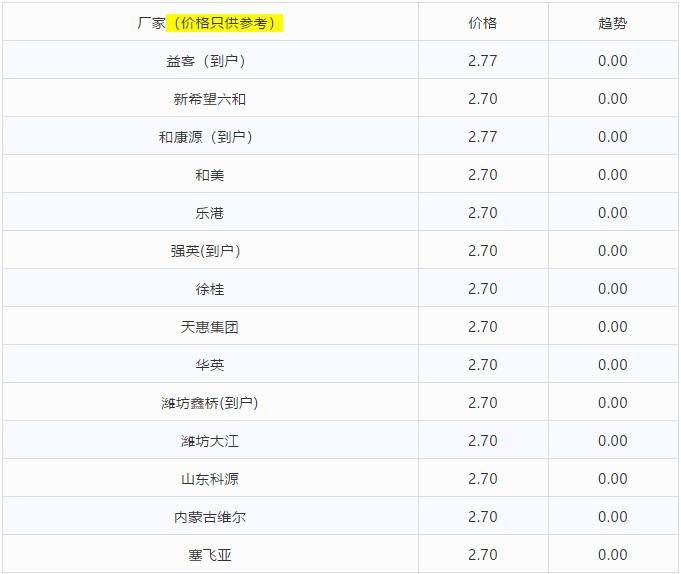The image size is (681, 574).
Task: Select price 2.70 in 新希望六和 row
Action: (x=483, y=99)
